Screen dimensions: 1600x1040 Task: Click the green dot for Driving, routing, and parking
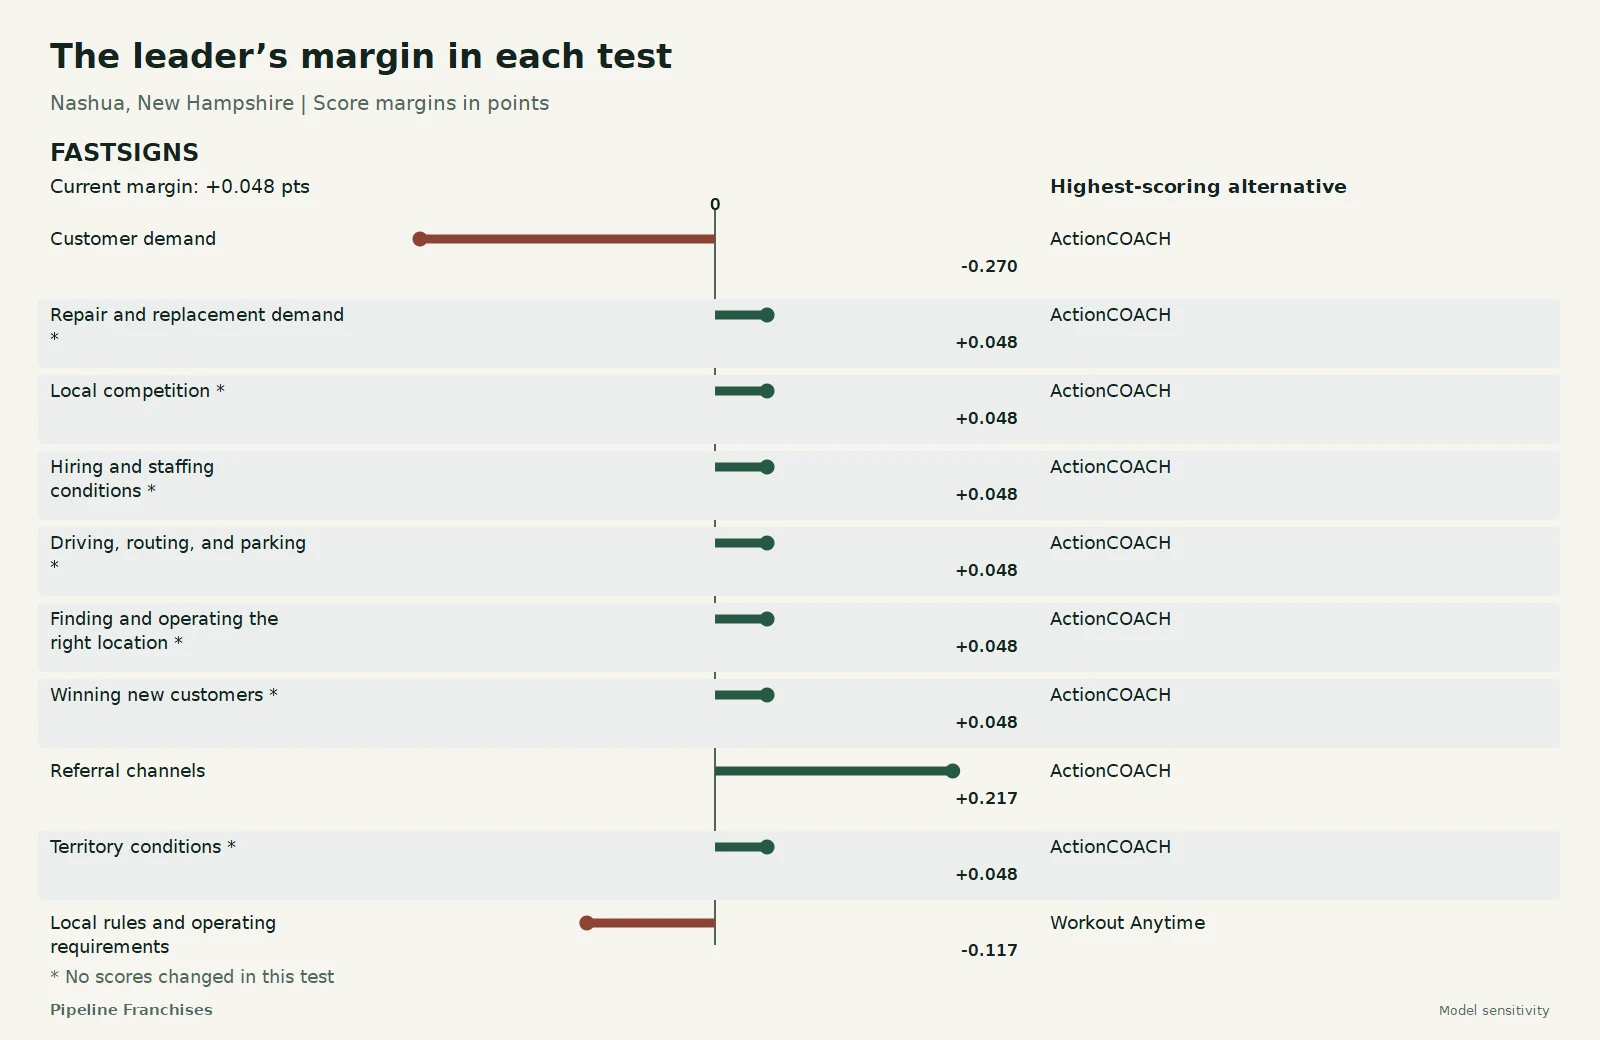(x=767, y=543)
